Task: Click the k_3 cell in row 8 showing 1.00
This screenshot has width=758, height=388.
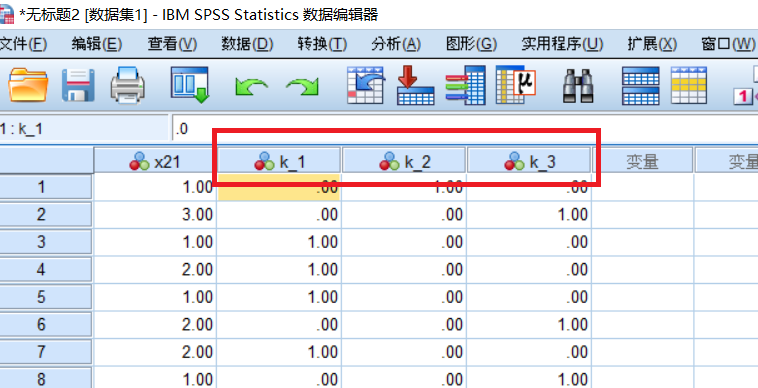Action: point(529,378)
